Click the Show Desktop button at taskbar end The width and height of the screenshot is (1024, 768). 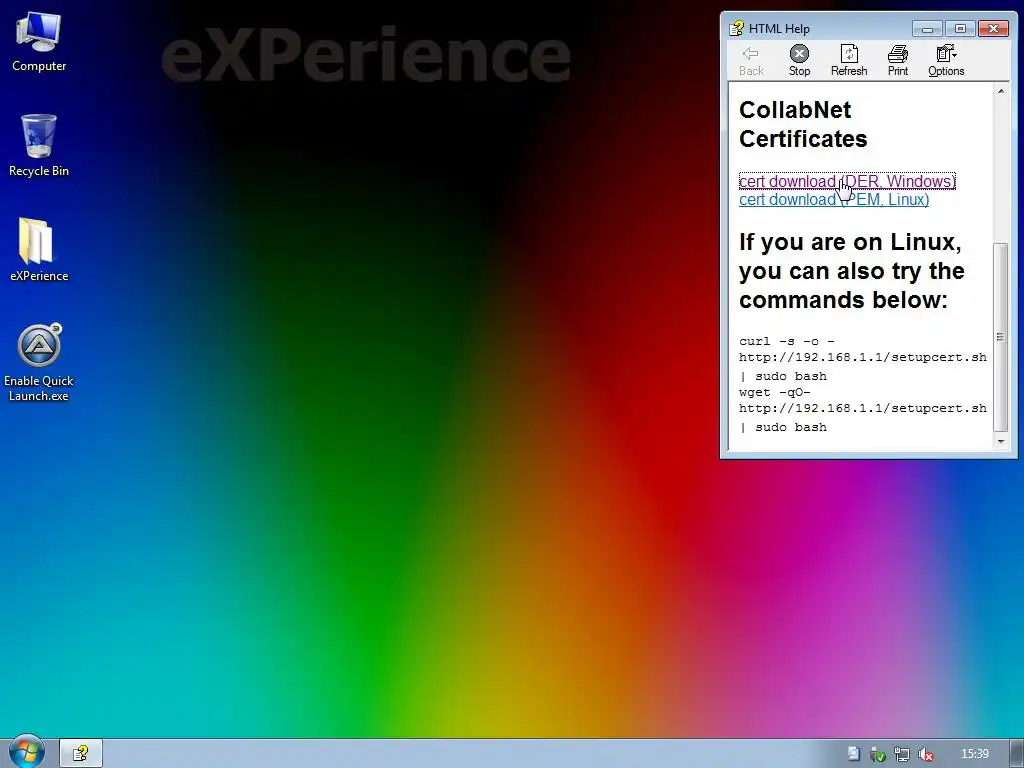click(x=1017, y=754)
